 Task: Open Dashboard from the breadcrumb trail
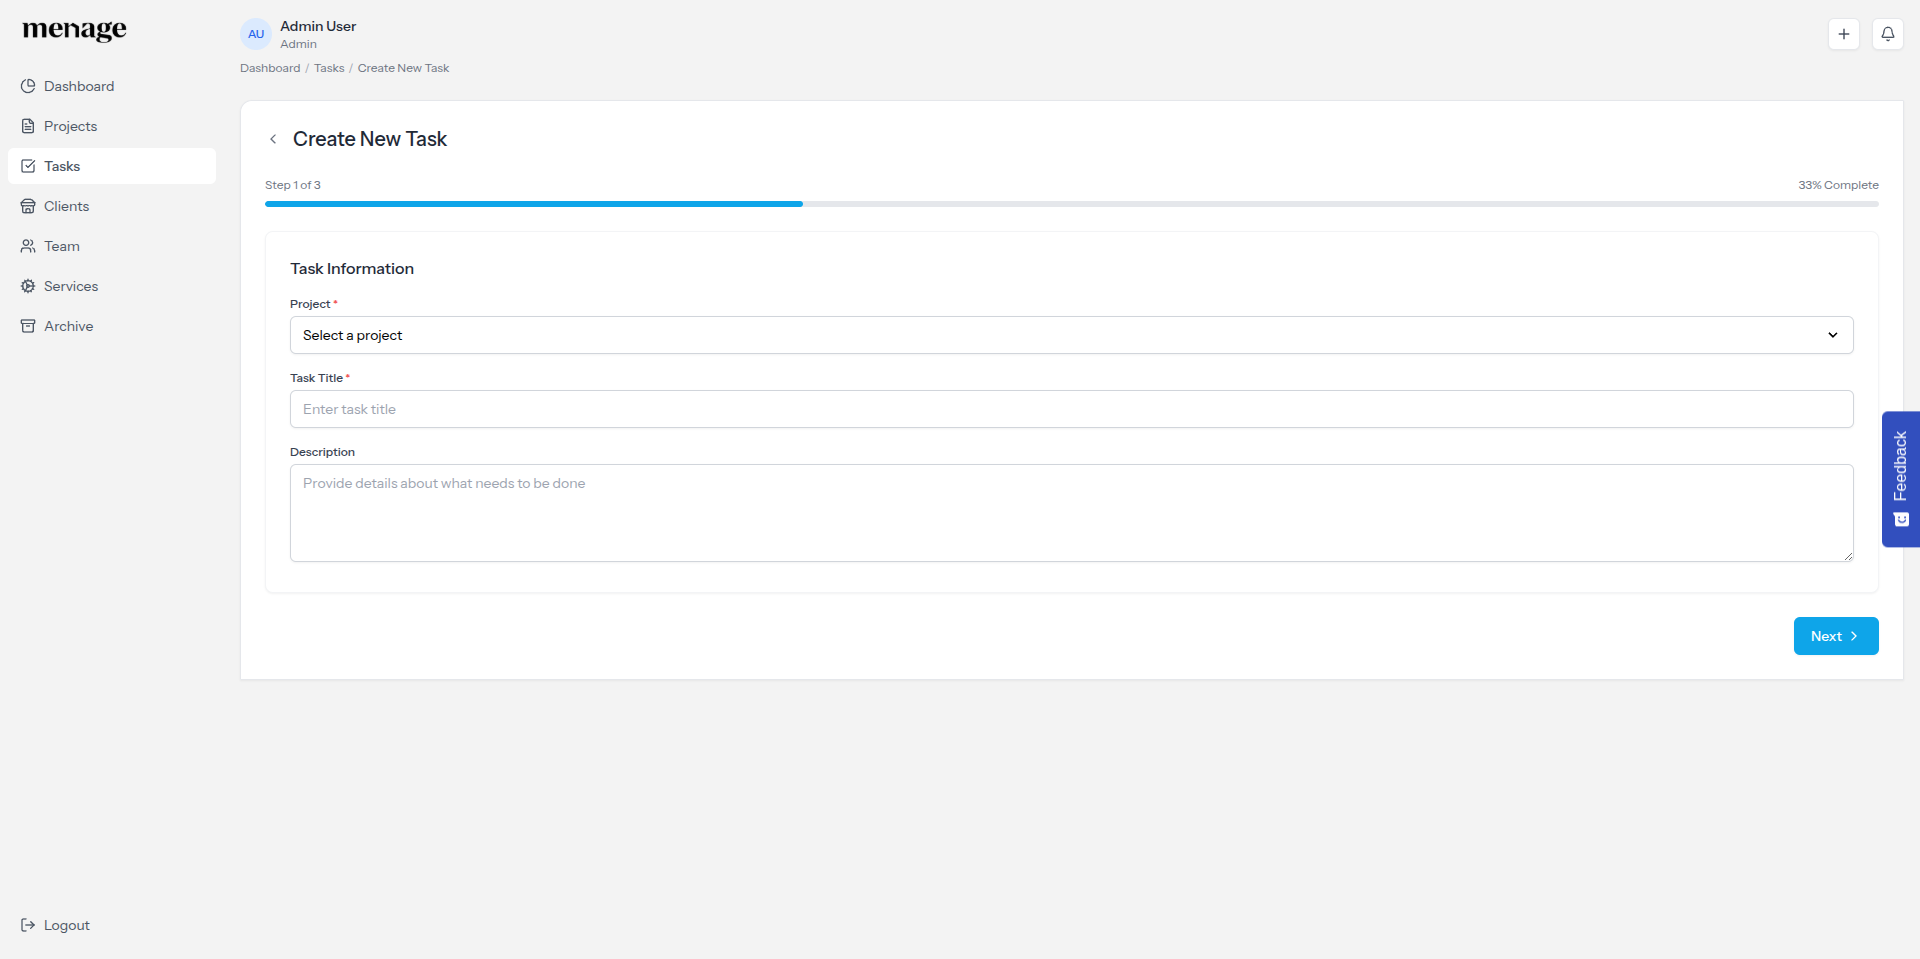[x=269, y=68]
